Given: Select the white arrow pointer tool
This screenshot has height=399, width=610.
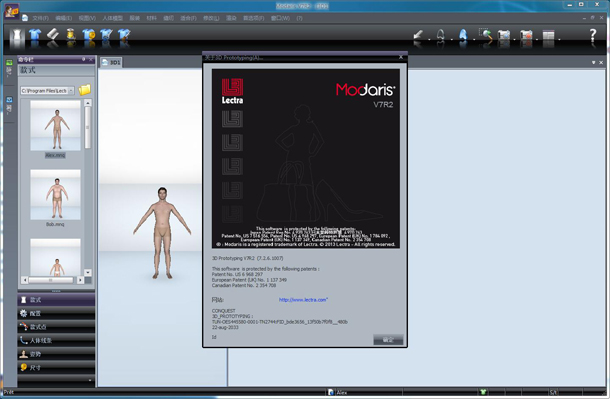Looking at the screenshot, I should [418, 36].
